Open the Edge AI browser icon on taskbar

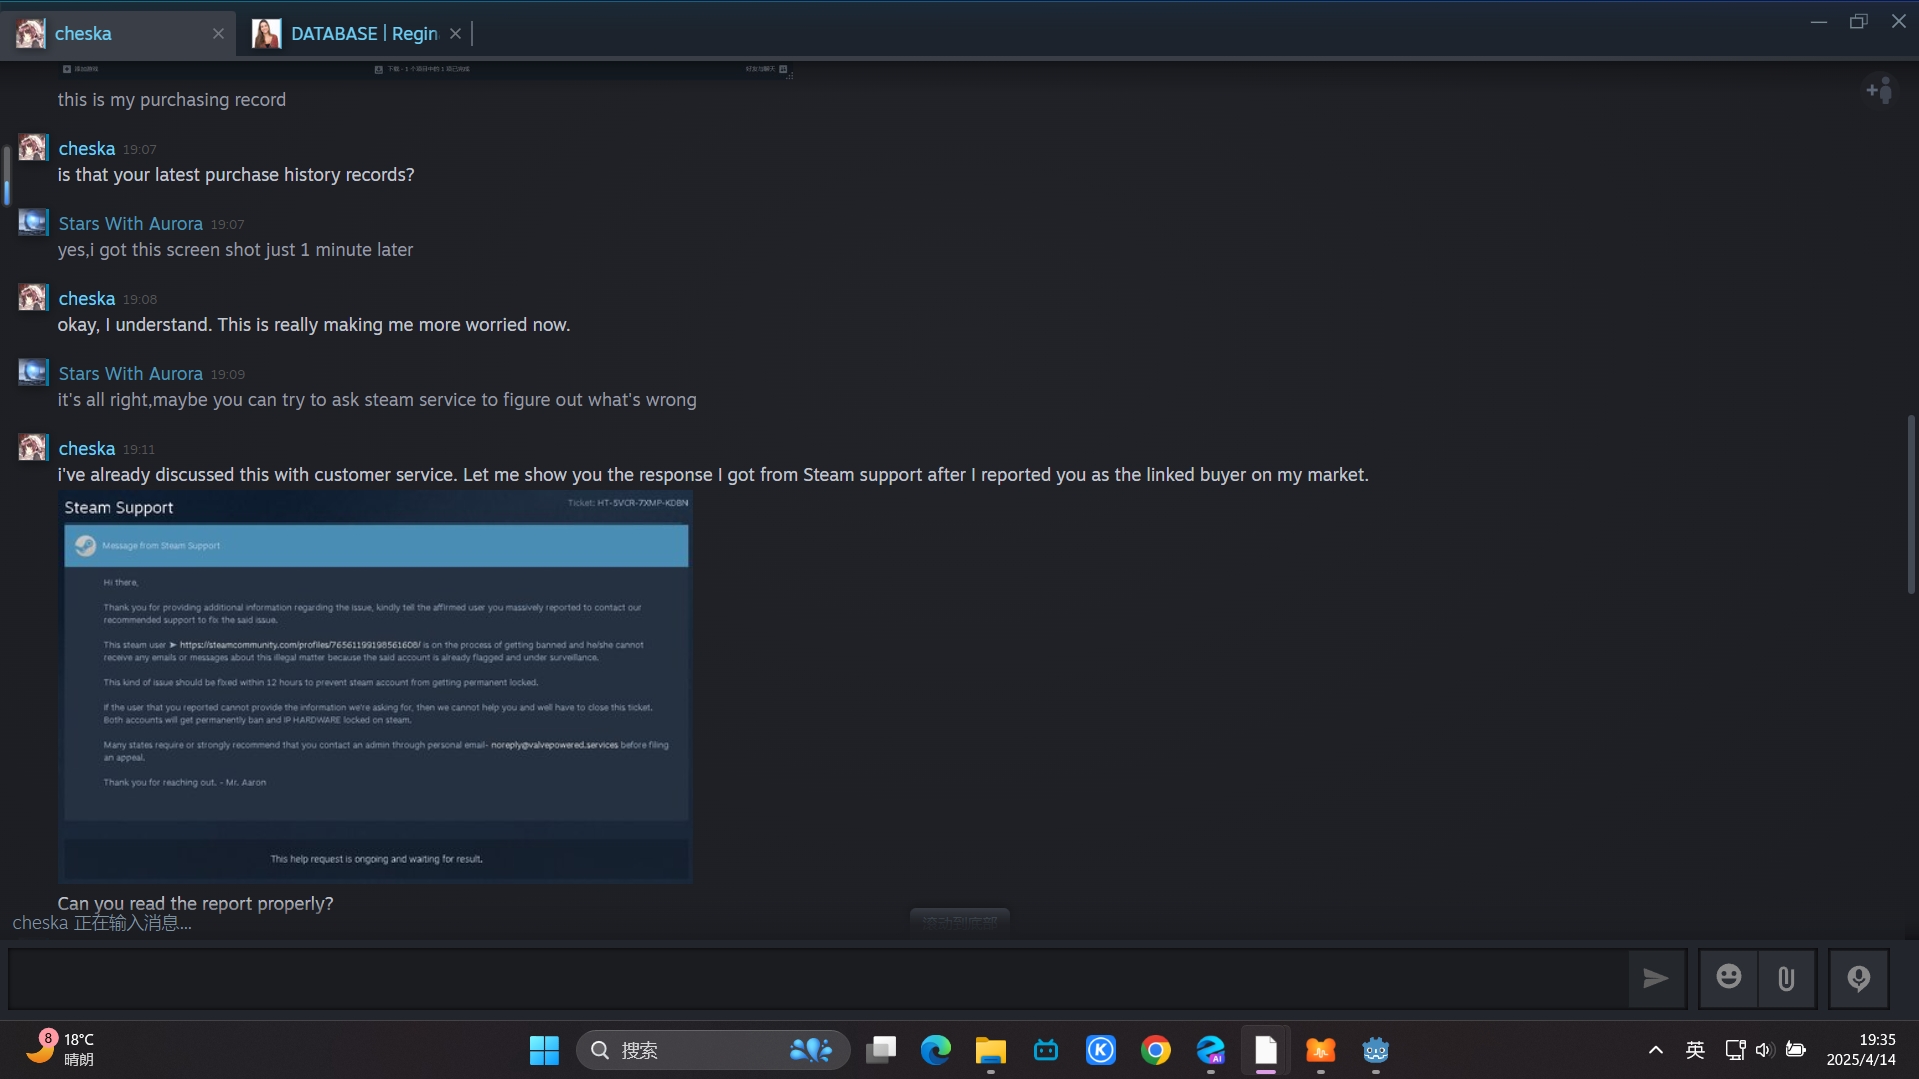point(1211,1050)
